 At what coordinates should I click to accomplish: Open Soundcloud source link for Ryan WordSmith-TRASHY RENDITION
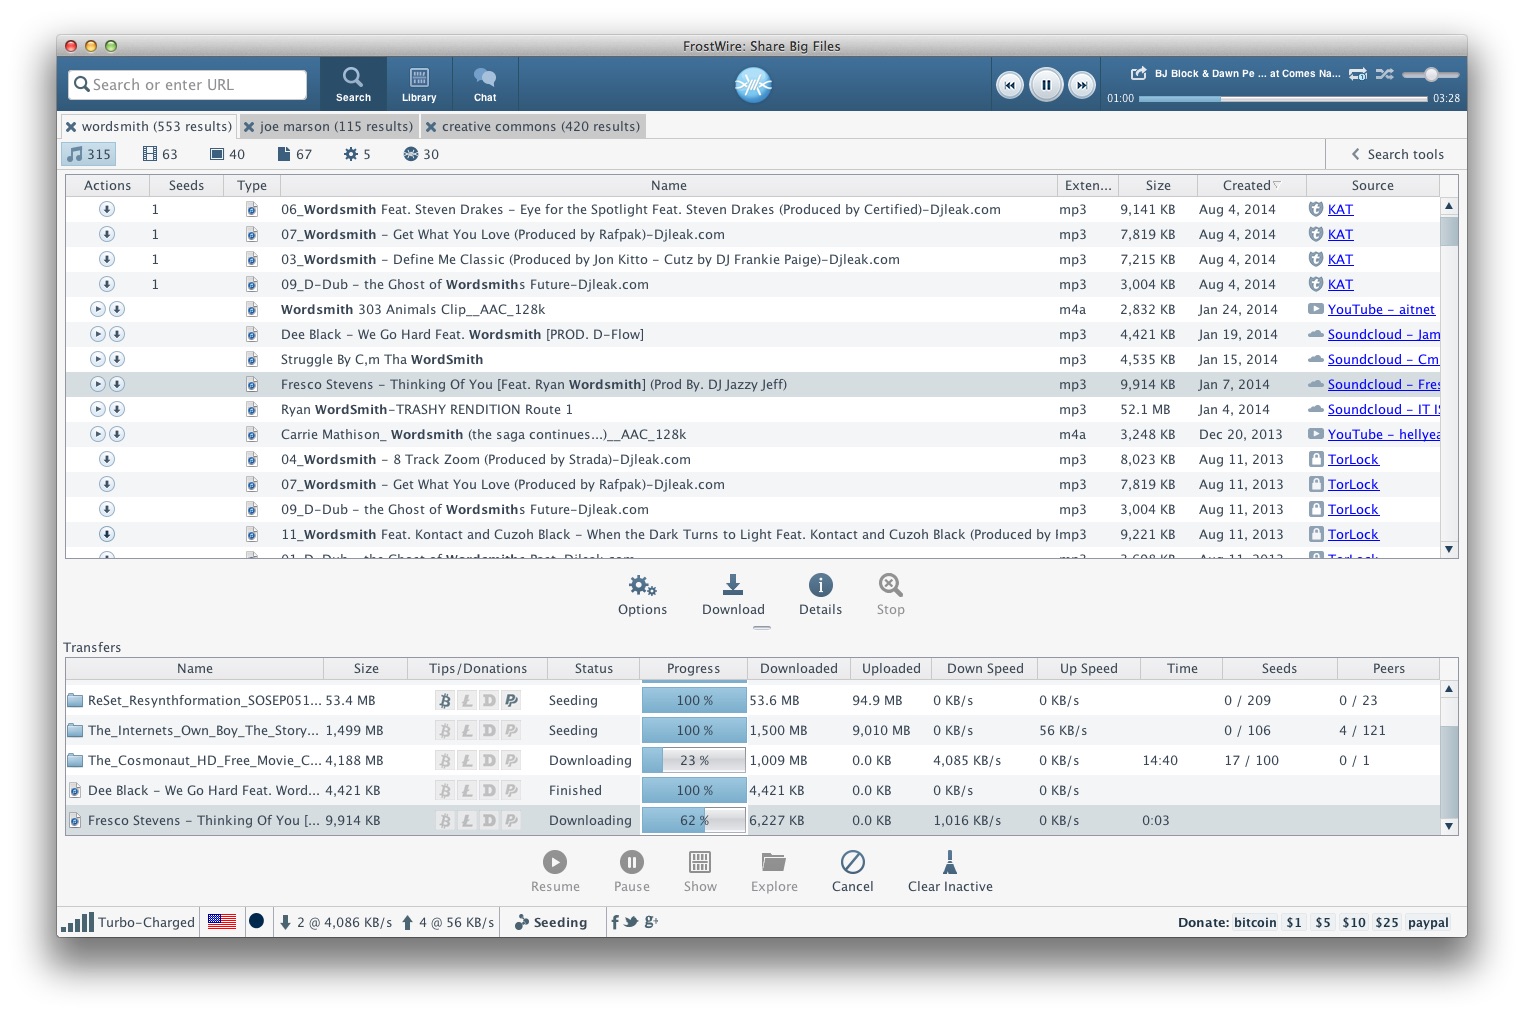pyautogui.click(x=1384, y=409)
